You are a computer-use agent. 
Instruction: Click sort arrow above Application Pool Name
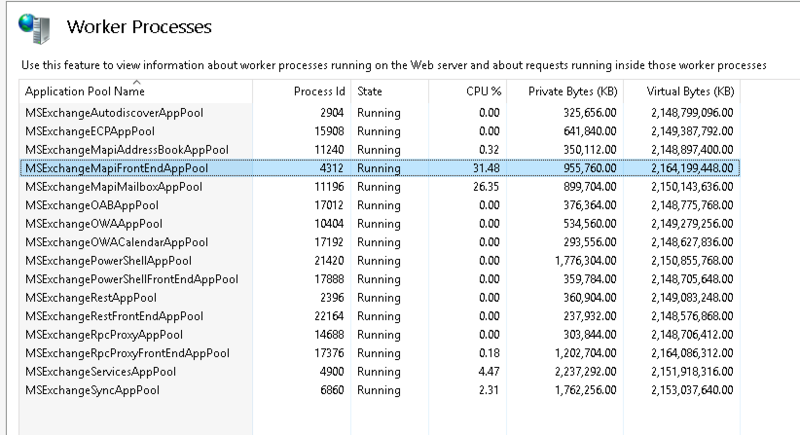136,81
